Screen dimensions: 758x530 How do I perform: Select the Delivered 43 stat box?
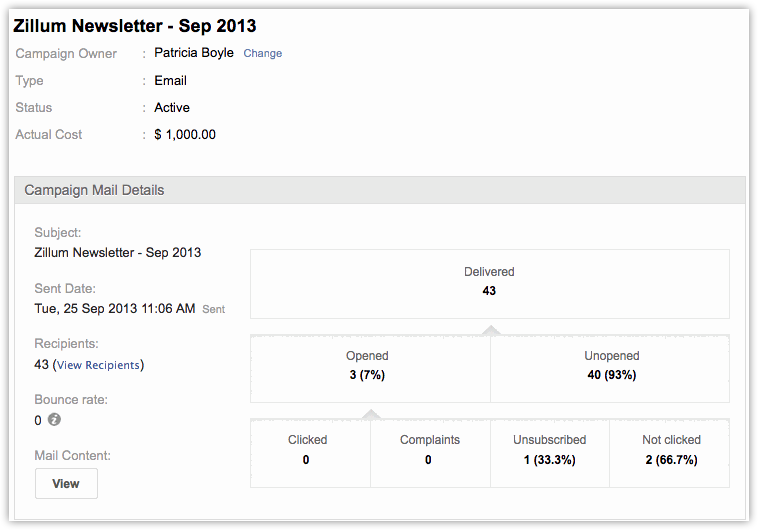pos(489,282)
